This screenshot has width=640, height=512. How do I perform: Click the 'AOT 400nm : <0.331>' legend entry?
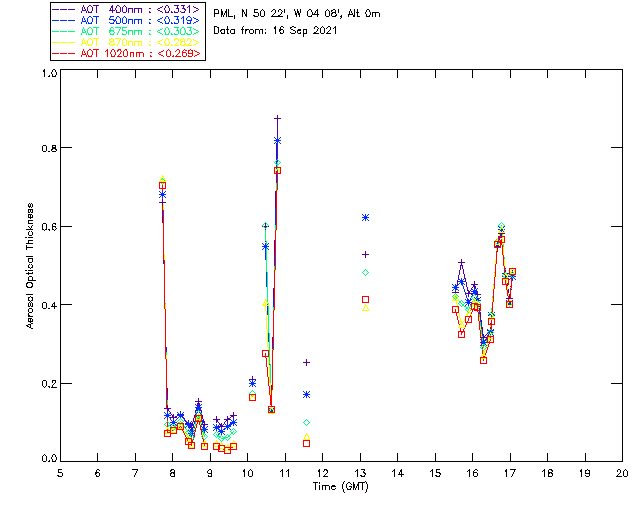pos(127,9)
